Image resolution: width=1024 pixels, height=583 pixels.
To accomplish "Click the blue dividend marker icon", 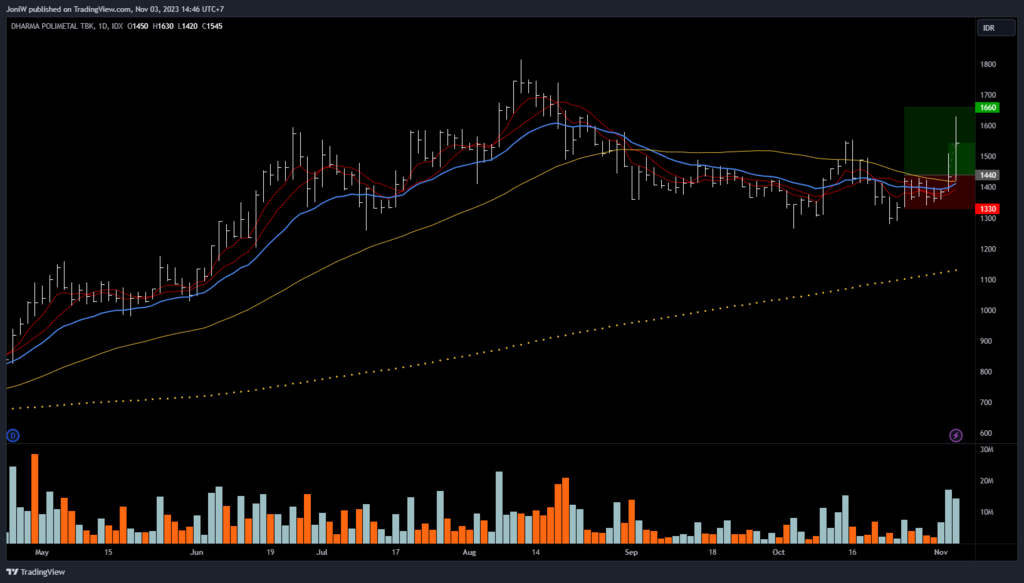I will (14, 435).
